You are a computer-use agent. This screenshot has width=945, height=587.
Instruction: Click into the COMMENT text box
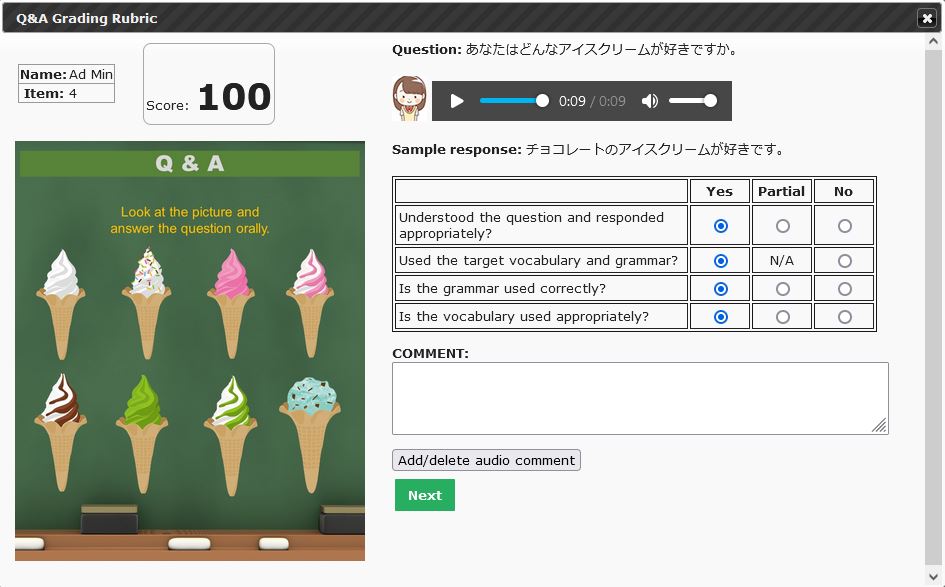[639, 398]
